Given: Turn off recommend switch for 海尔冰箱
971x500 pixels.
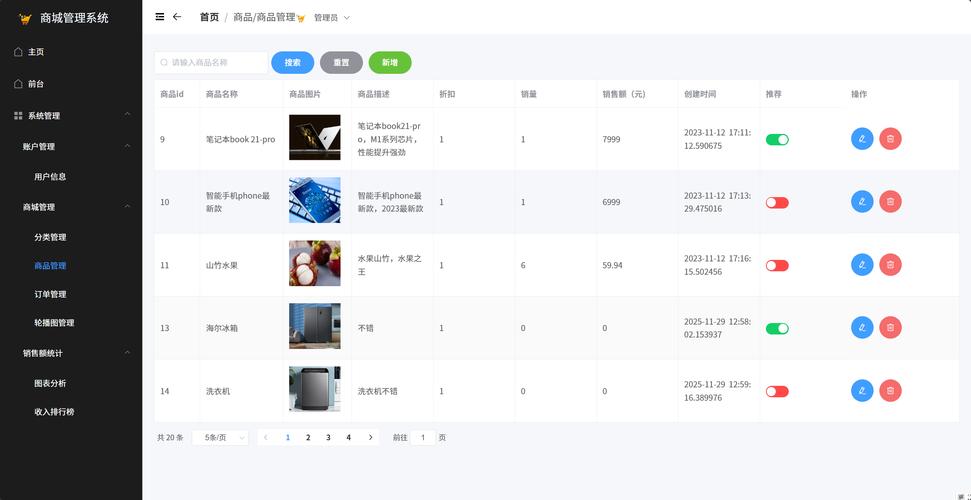Looking at the screenshot, I should 777,328.
